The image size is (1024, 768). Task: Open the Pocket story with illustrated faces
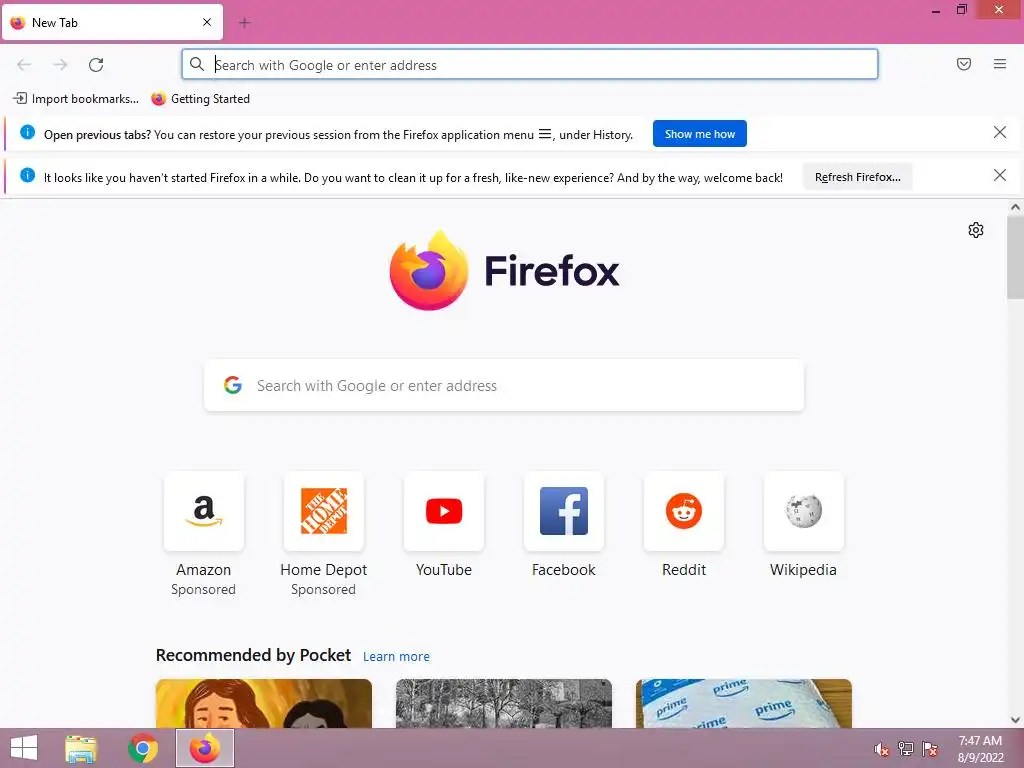[264, 703]
